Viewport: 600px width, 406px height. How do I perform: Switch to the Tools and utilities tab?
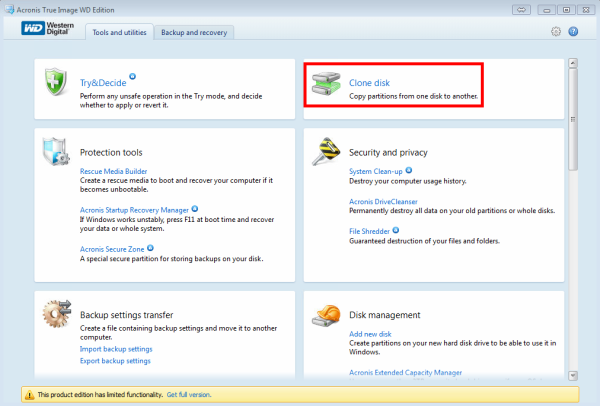point(119,33)
